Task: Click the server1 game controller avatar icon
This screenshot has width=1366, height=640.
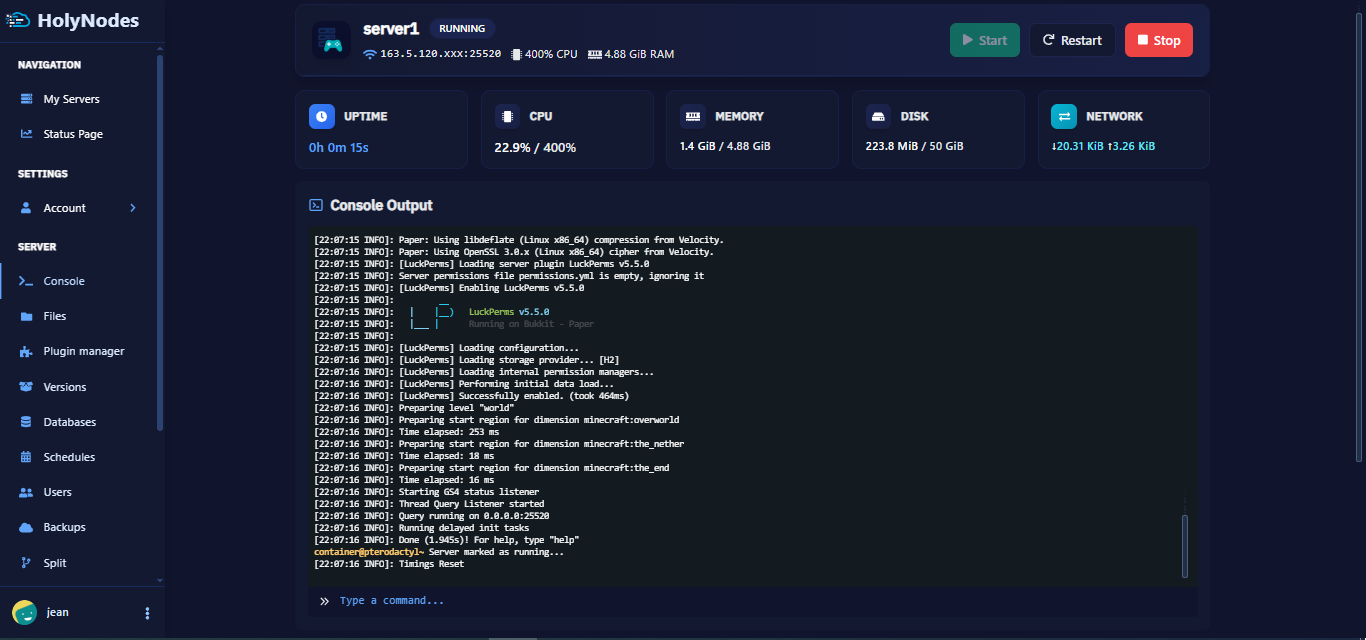Action: click(331, 40)
